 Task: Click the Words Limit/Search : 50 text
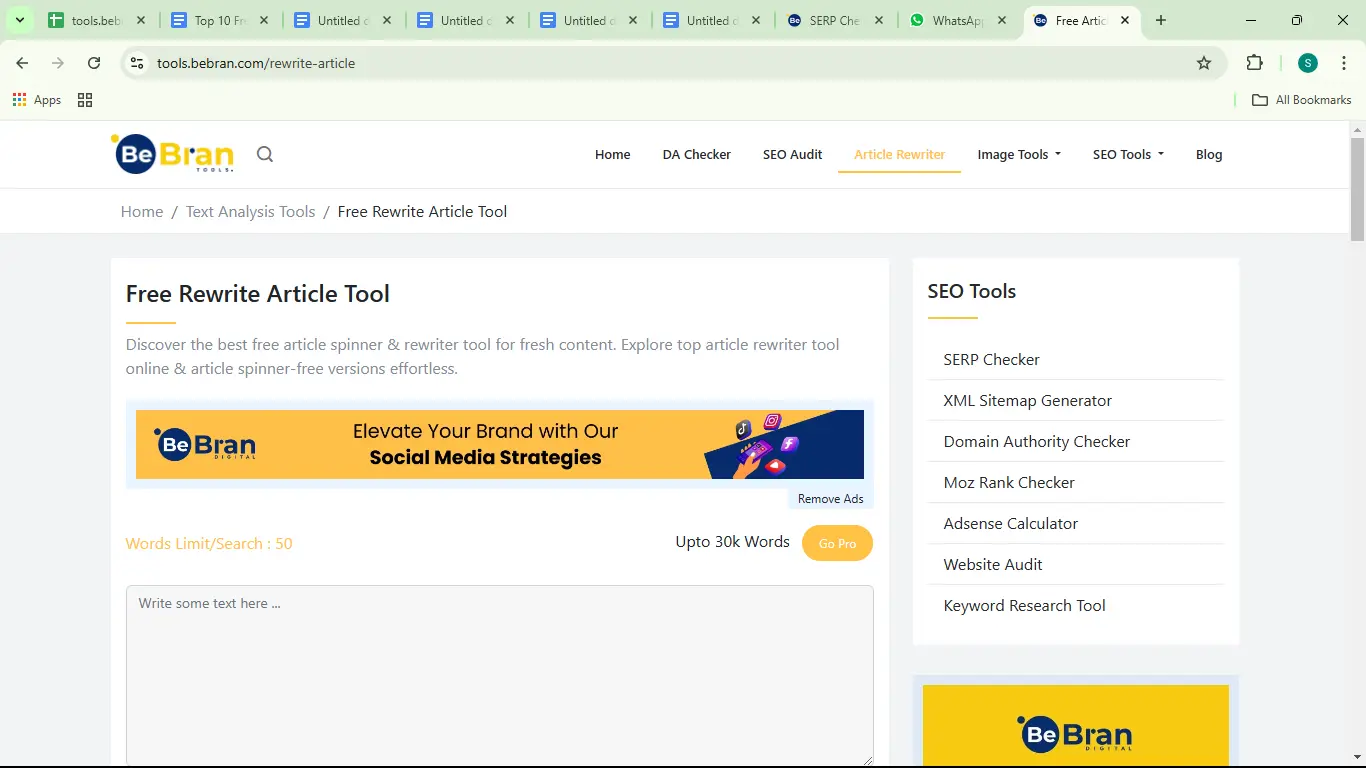tap(209, 543)
